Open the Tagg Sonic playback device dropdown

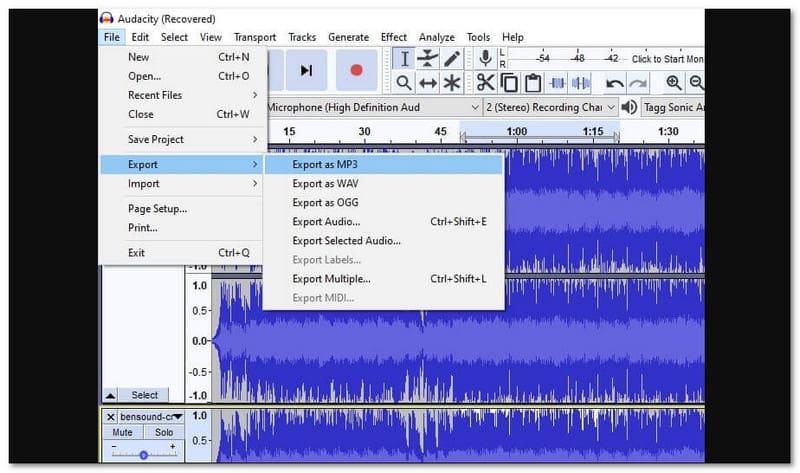(x=672, y=107)
